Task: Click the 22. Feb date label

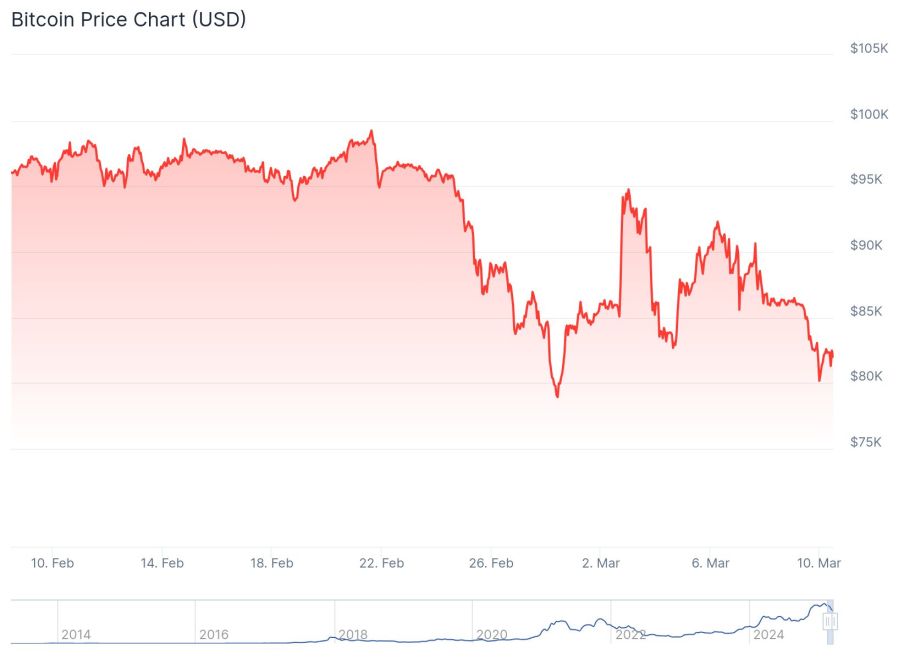Action: (x=381, y=563)
